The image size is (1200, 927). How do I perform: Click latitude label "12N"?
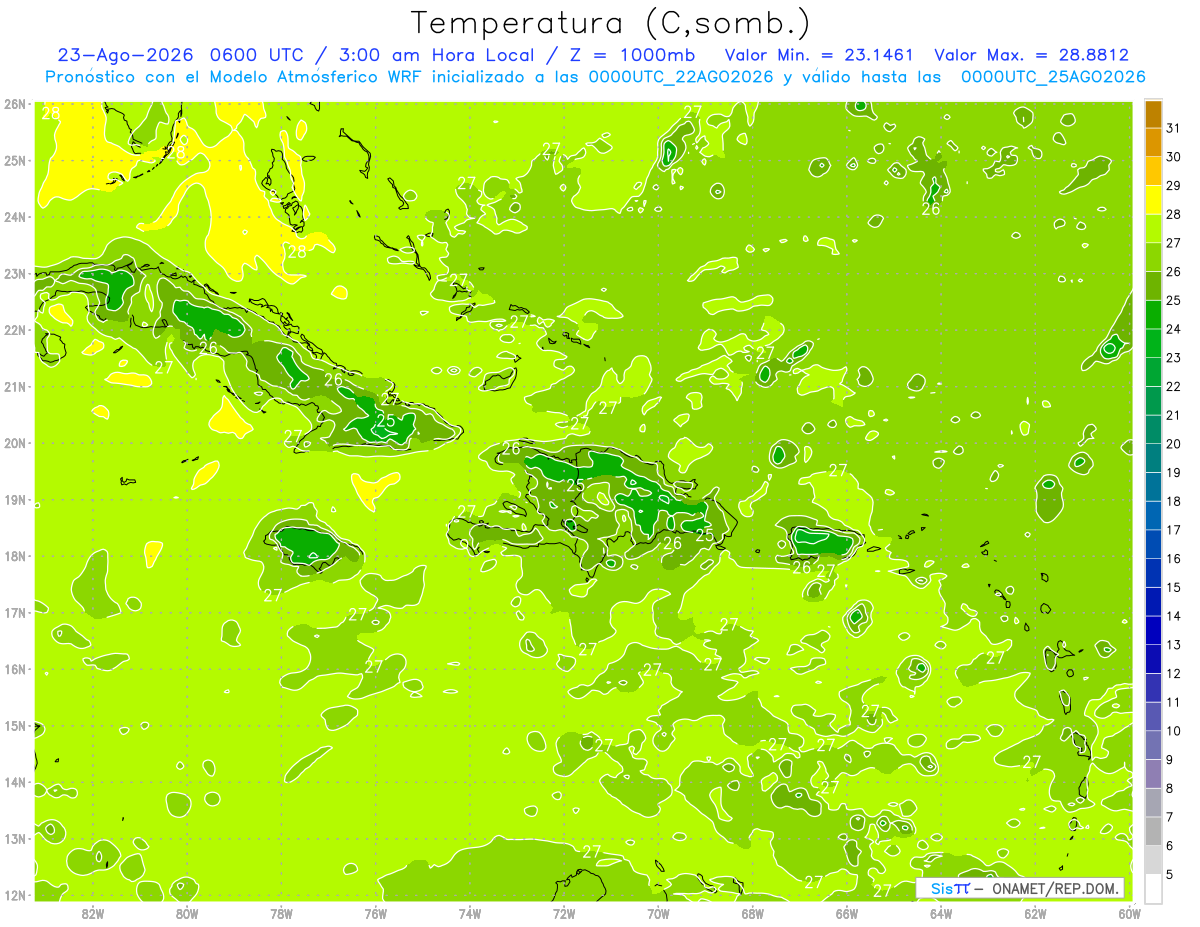(x=14, y=895)
